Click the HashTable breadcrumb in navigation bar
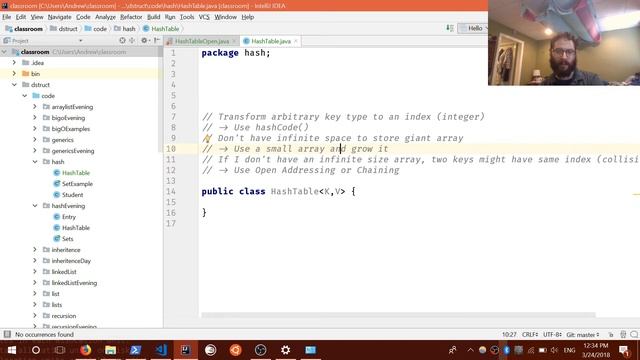Screen dimensions: 640x360 coord(161,29)
